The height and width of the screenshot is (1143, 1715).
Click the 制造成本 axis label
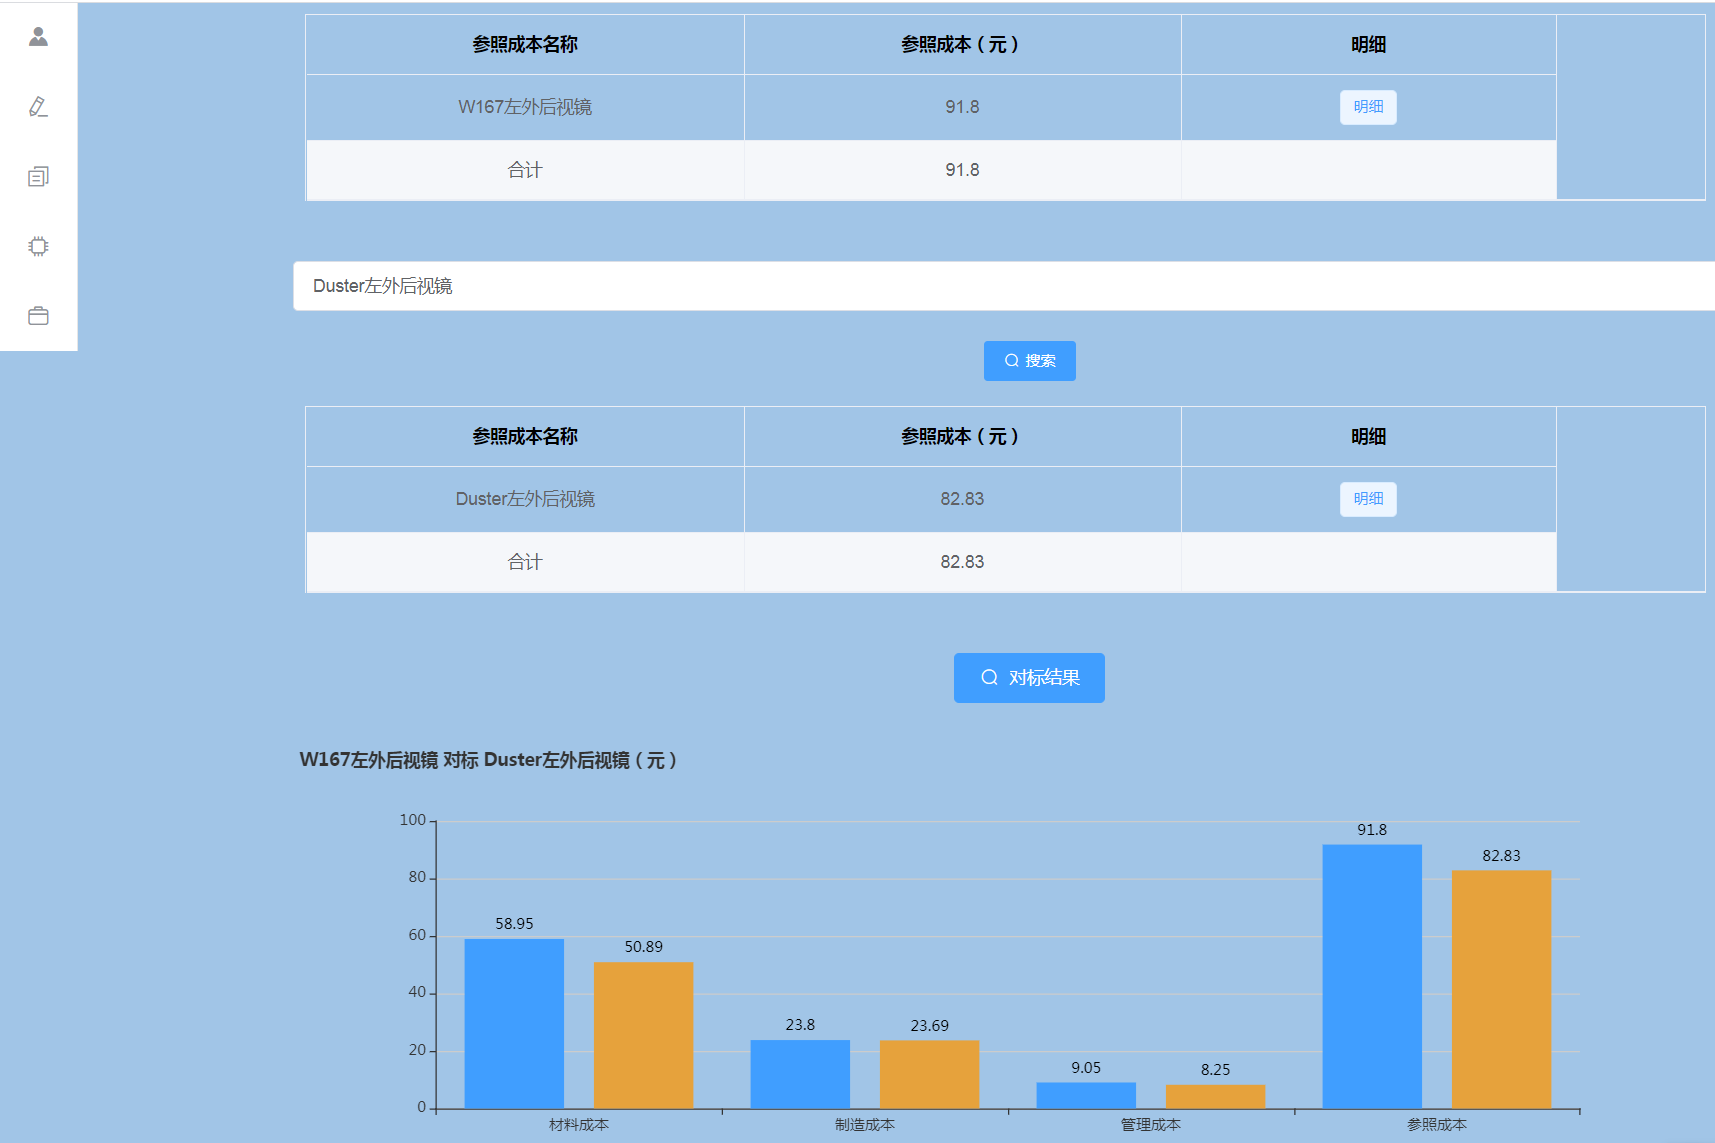[865, 1125]
